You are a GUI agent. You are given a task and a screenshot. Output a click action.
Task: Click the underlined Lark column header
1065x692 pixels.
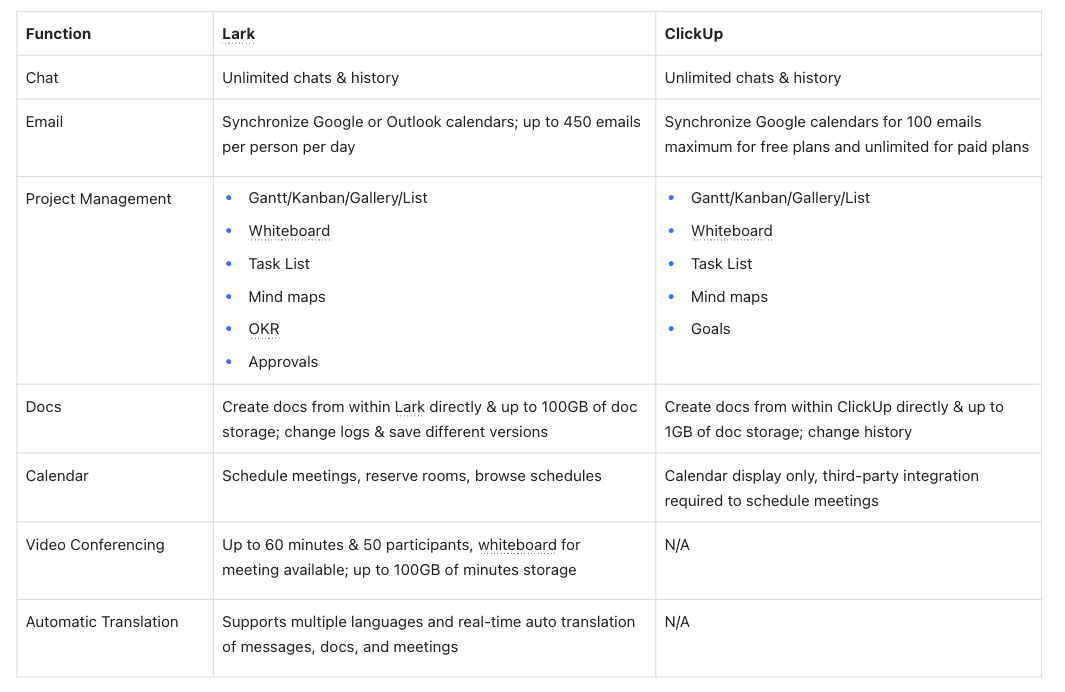tap(238, 34)
